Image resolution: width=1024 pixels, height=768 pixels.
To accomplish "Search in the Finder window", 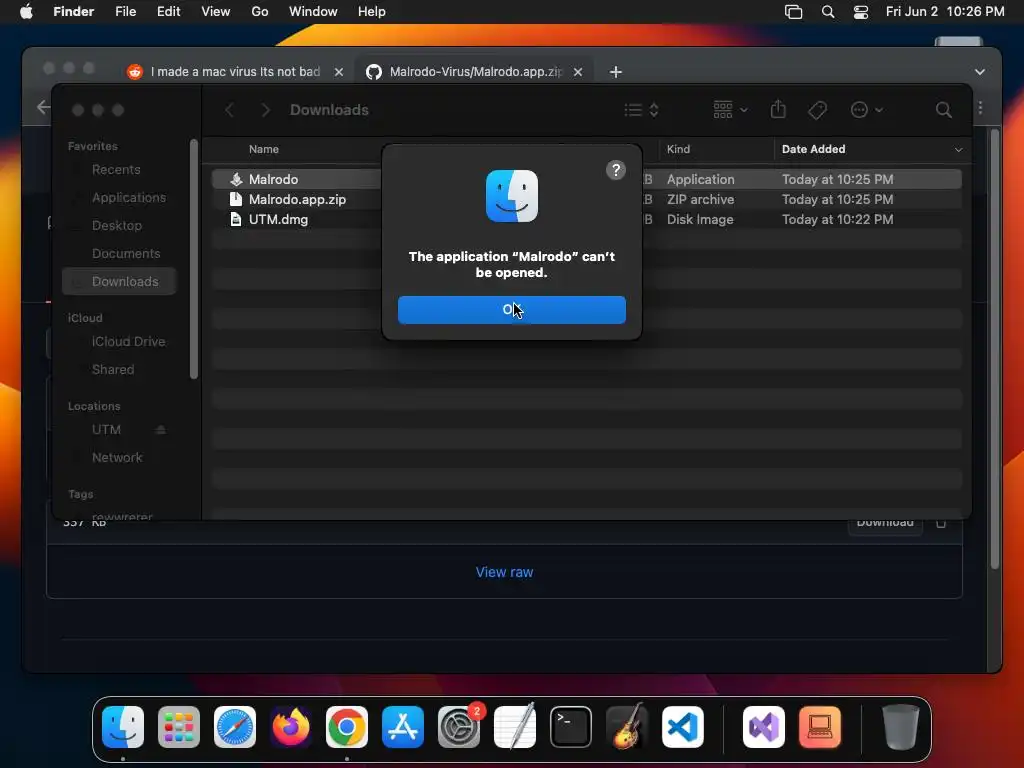I will (x=943, y=110).
